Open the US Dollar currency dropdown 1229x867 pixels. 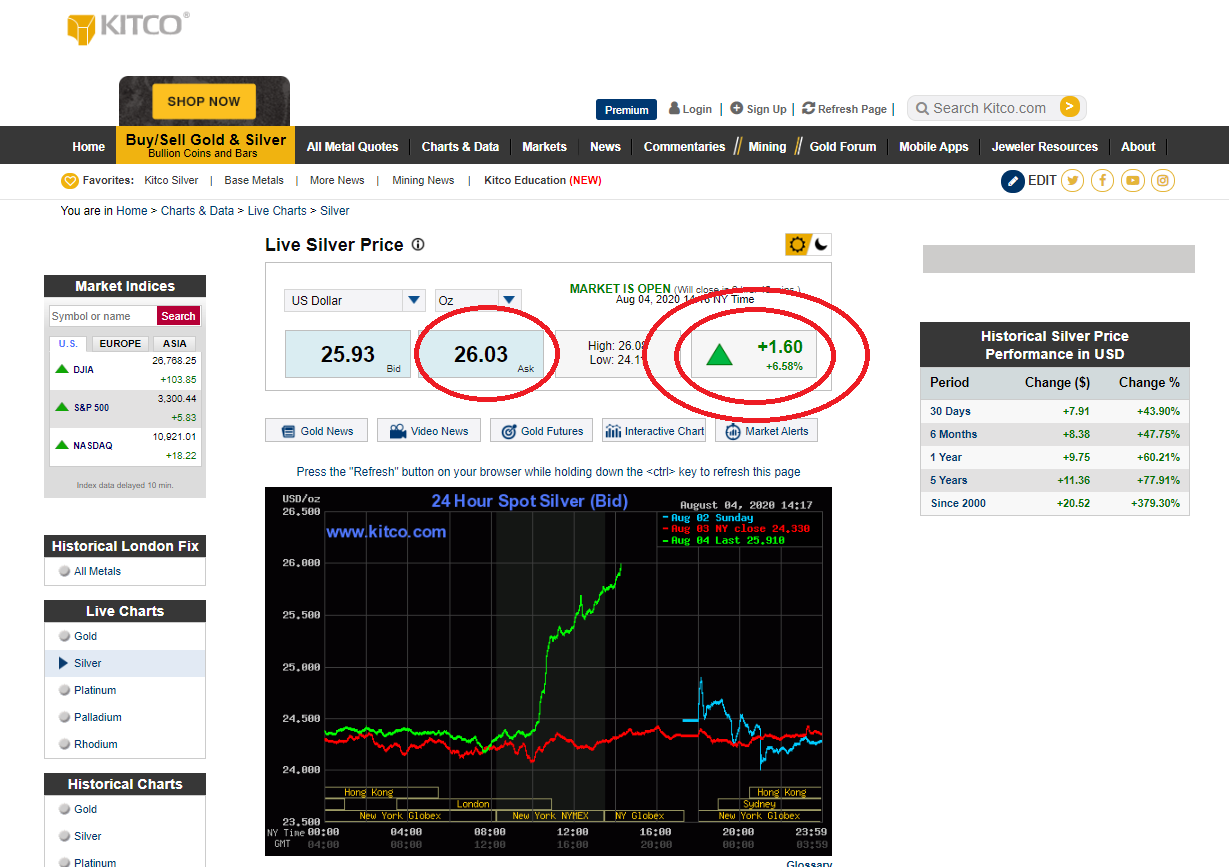pyautogui.click(x=356, y=300)
